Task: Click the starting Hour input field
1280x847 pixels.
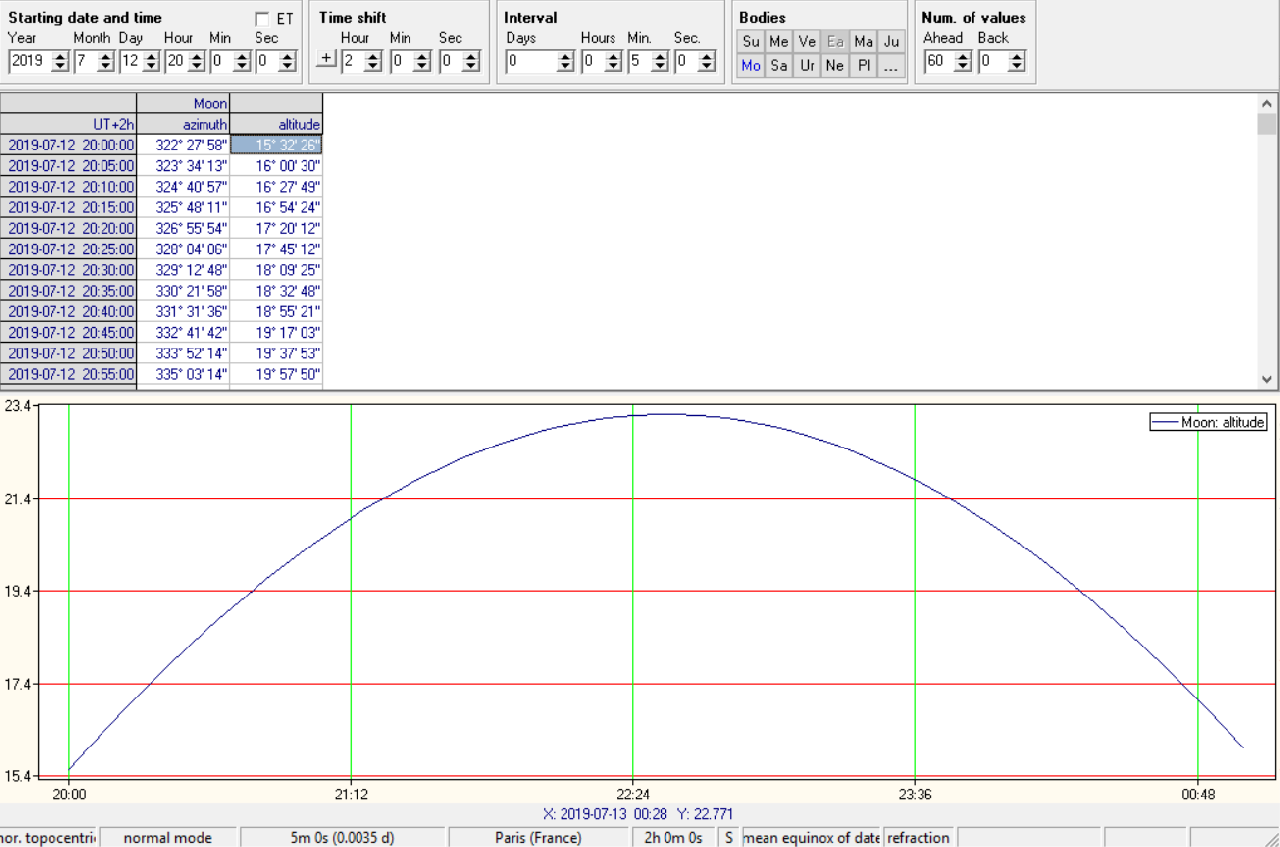Action: tap(176, 61)
